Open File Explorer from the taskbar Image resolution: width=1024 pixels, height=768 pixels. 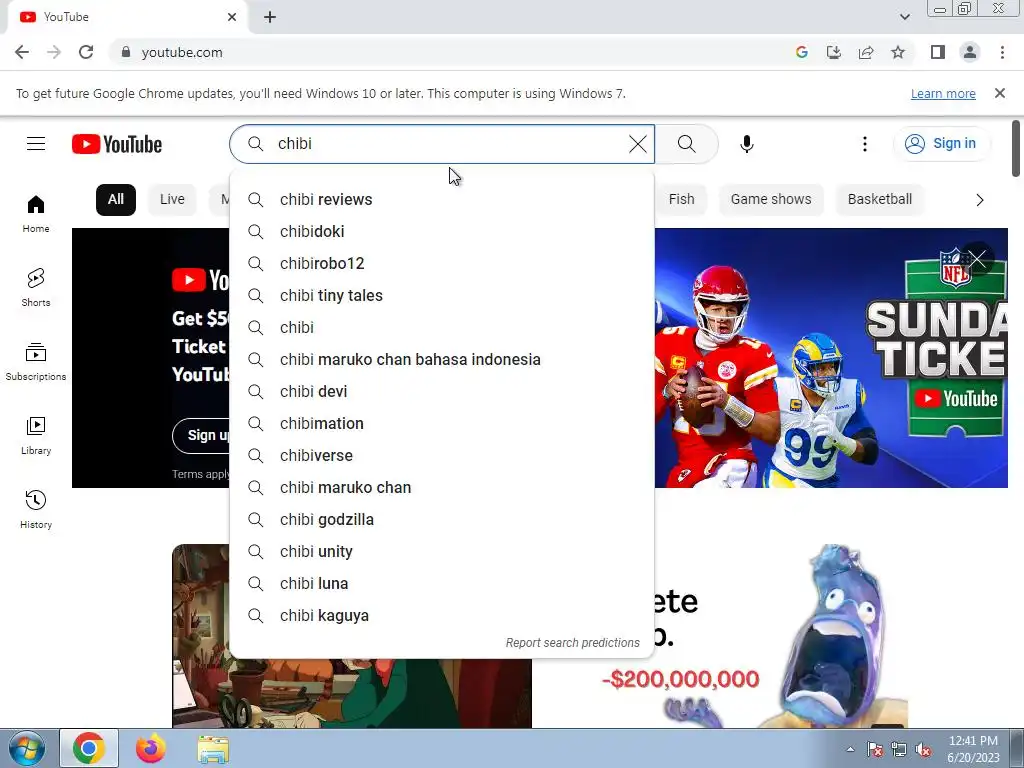213,748
